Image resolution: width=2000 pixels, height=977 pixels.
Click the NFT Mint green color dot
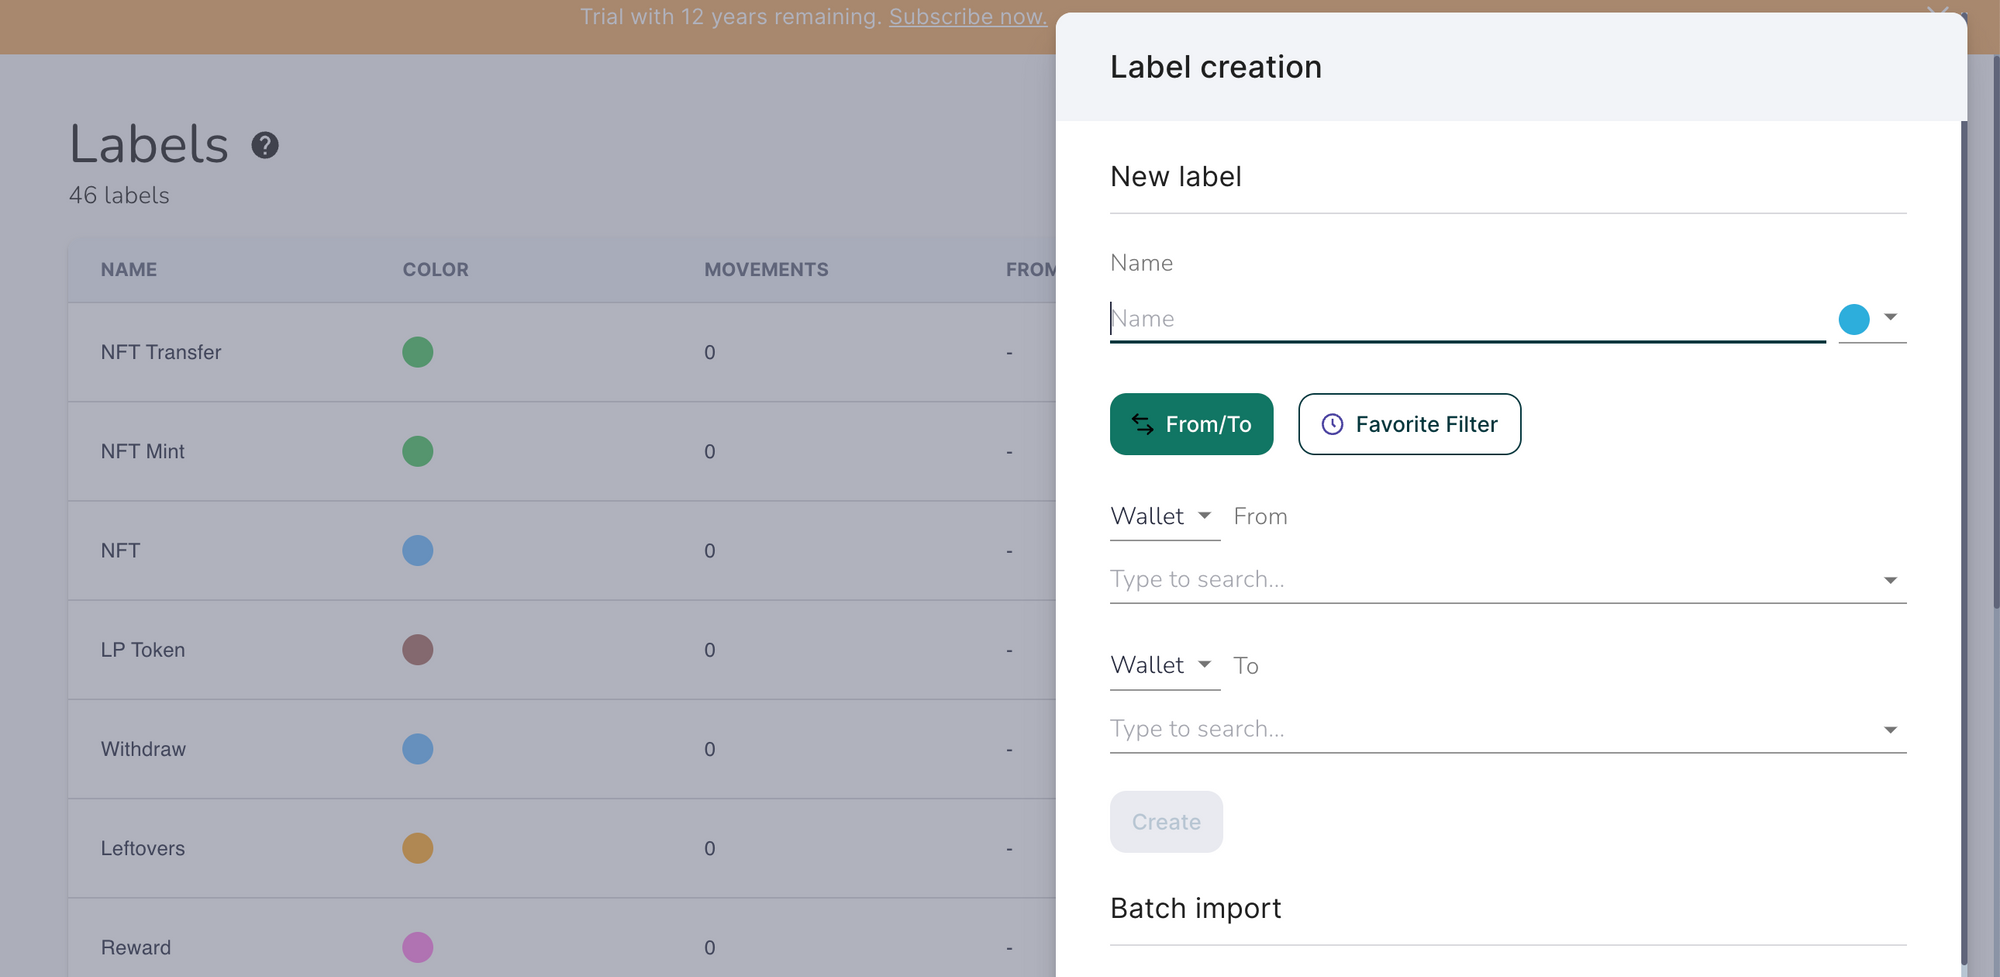[x=417, y=451]
